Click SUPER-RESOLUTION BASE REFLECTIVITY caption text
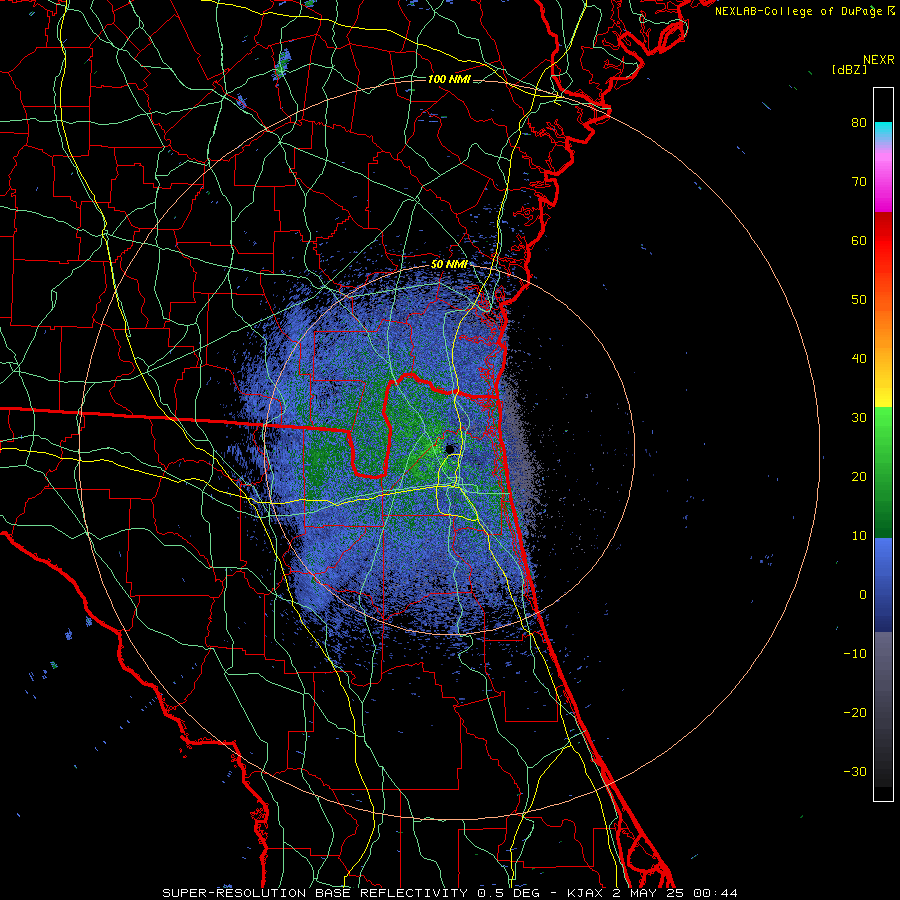Screen dimensions: 900x900 pos(315,893)
